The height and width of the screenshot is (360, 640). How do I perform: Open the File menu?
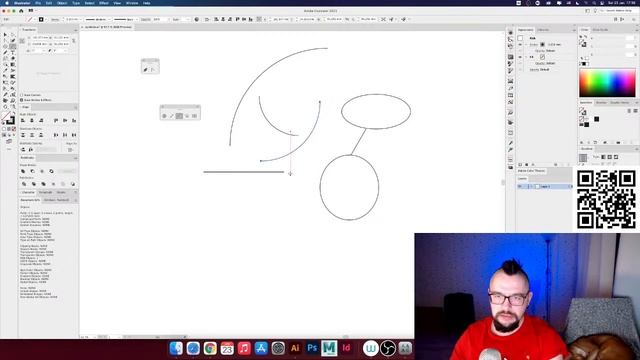click(x=38, y=3)
